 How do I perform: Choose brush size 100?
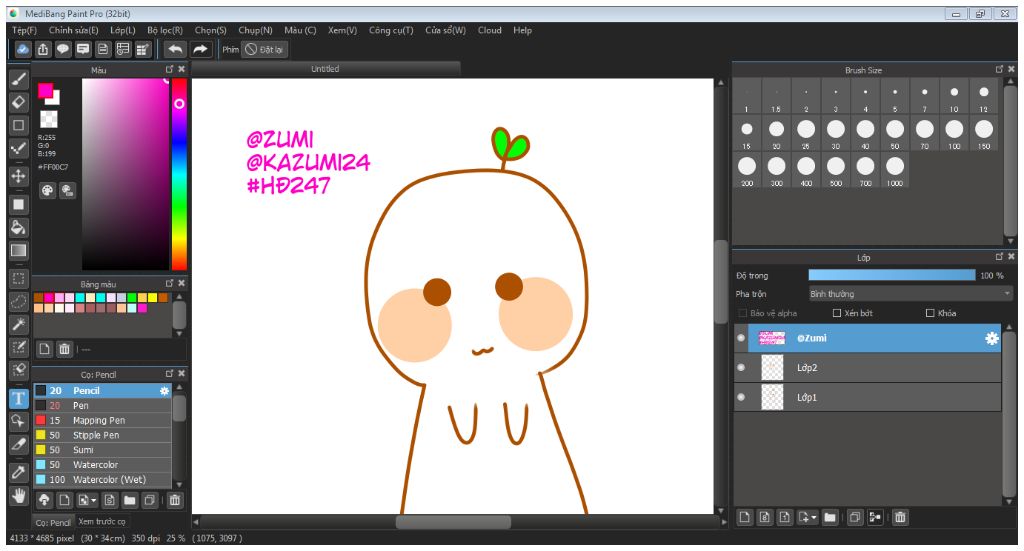point(954,133)
